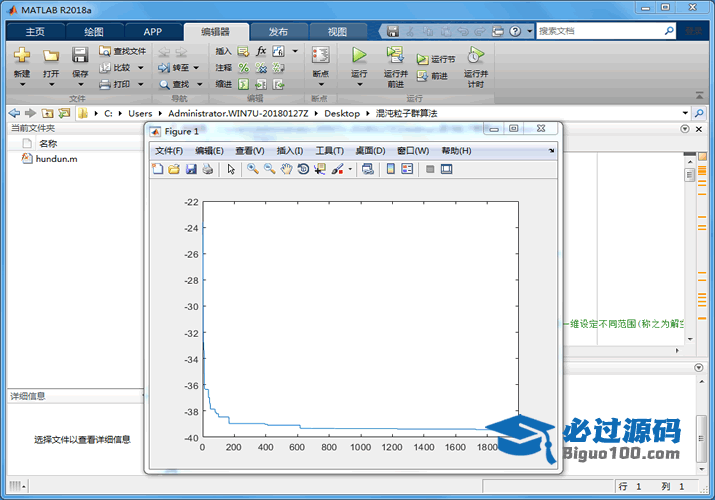Select the Pan hand tool
This screenshot has width=715, height=500.
point(286,169)
